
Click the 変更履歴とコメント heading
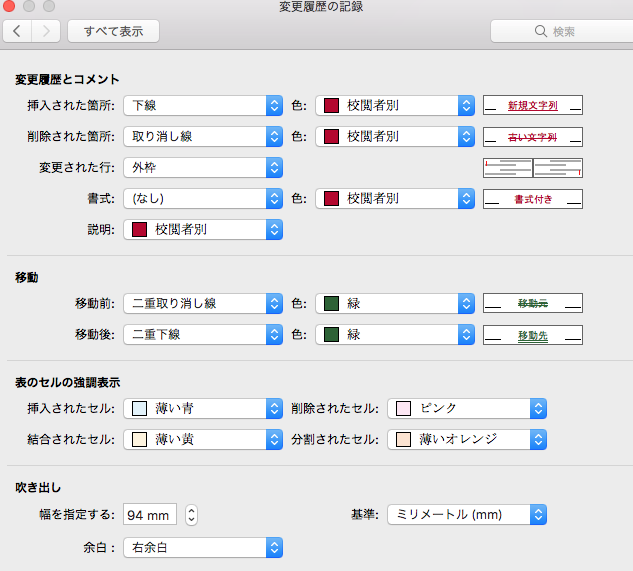pyautogui.click(x=67, y=80)
